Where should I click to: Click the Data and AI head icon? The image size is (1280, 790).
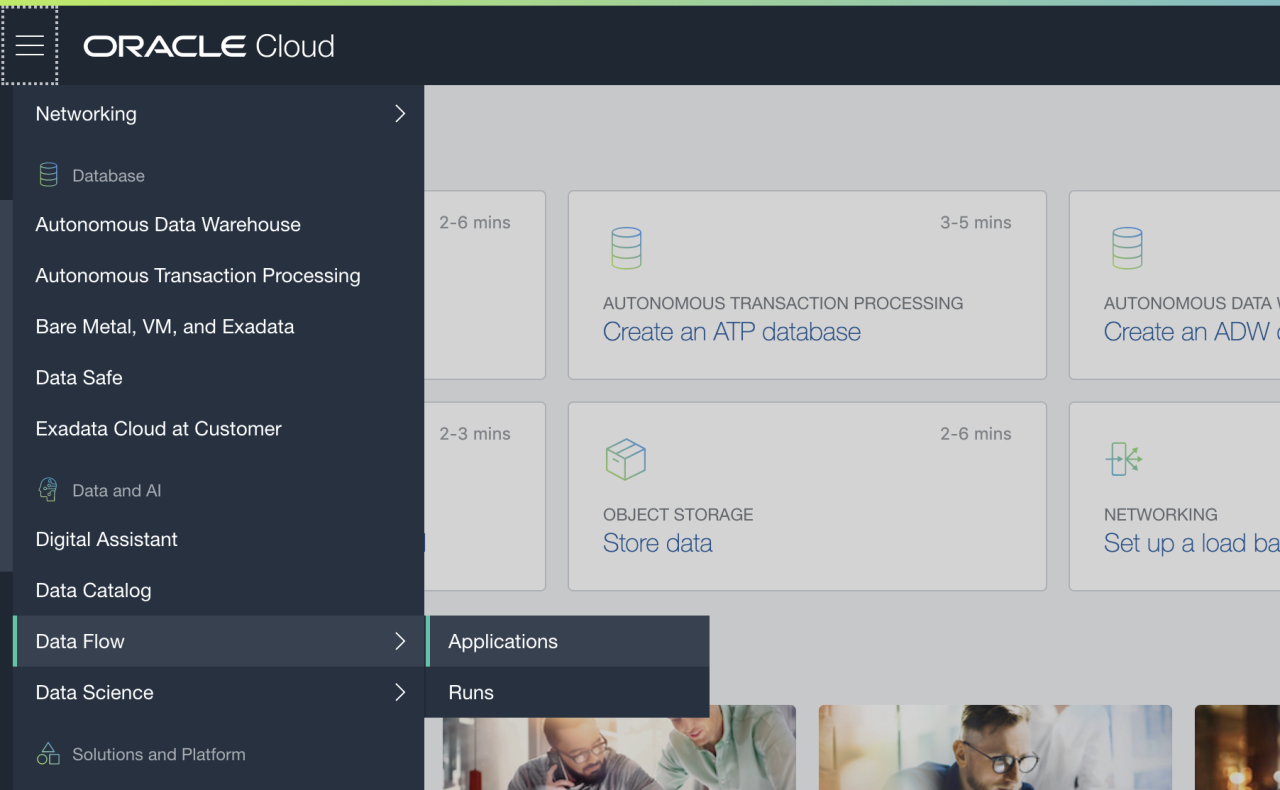pos(48,490)
